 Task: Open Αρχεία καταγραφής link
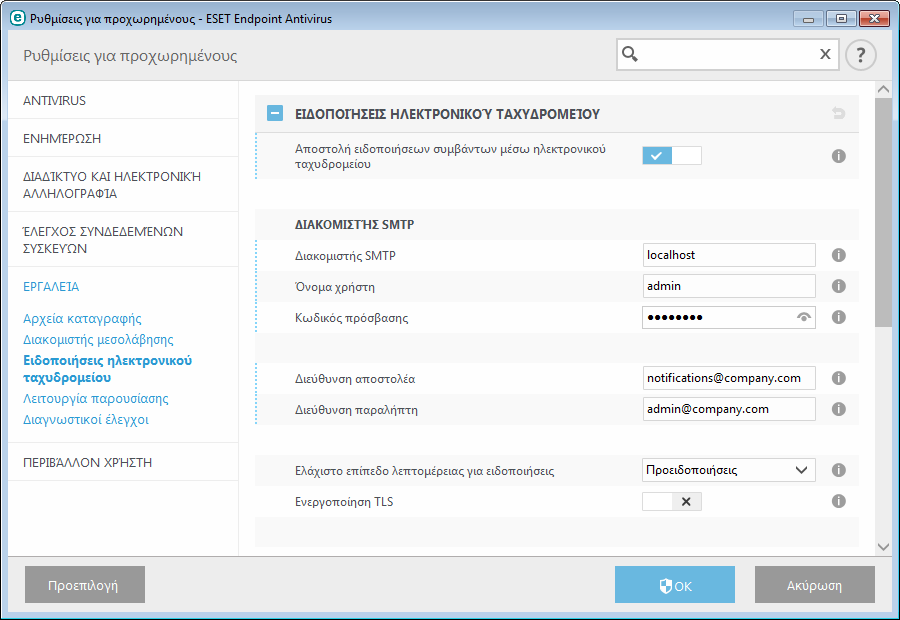tap(82, 319)
